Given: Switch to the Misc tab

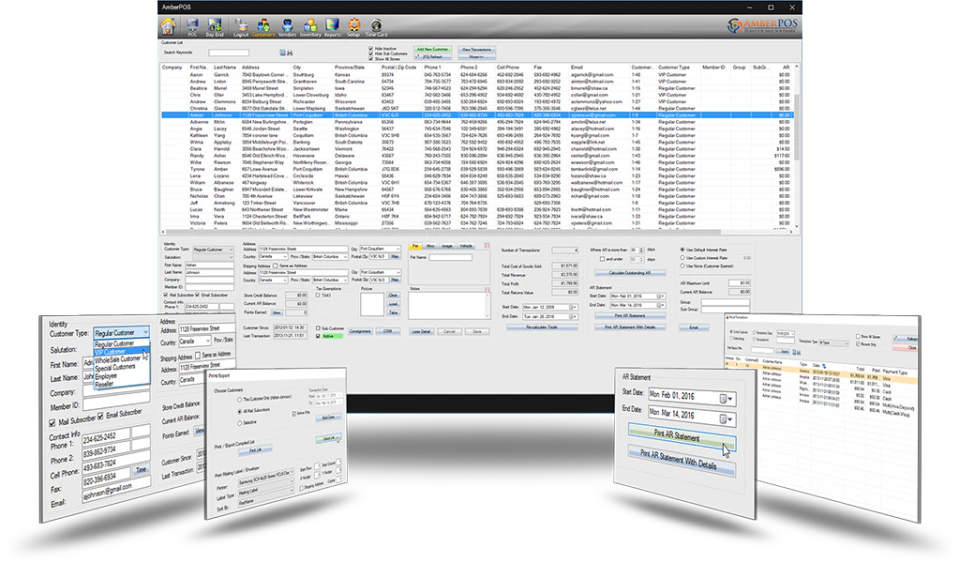Looking at the screenshot, I should [430, 246].
